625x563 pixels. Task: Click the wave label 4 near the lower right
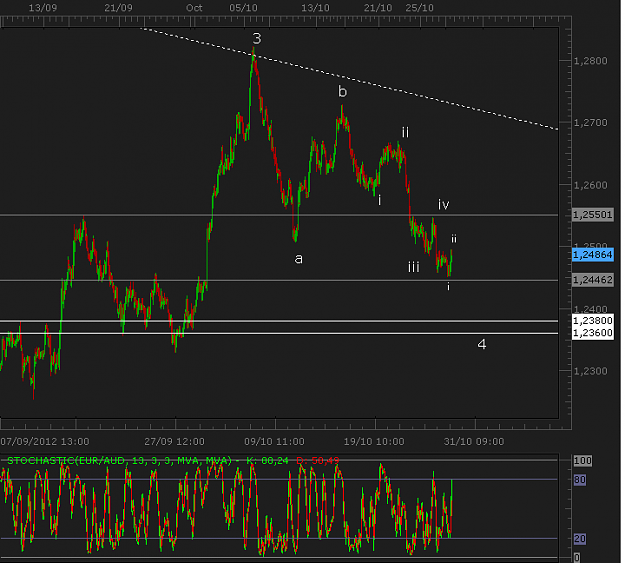482,344
